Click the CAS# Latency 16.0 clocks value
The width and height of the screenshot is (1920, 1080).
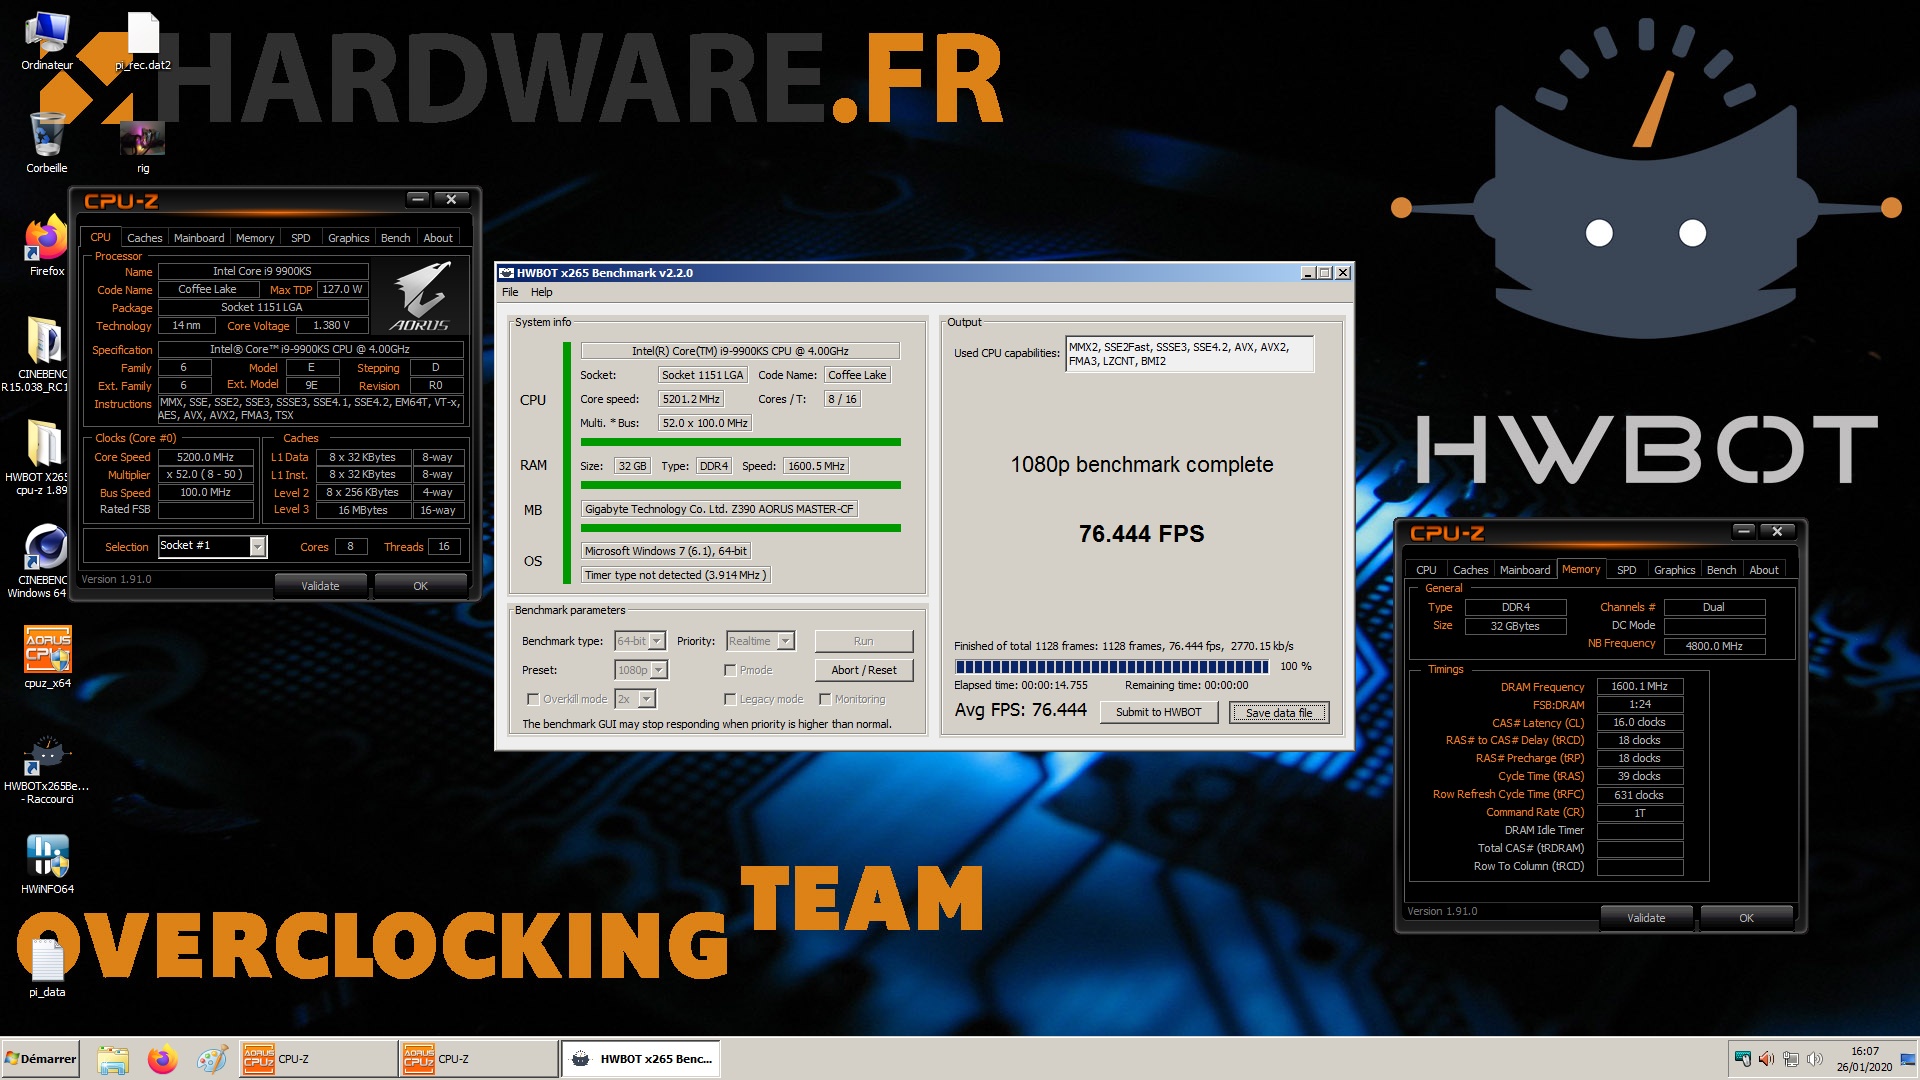coord(1639,722)
